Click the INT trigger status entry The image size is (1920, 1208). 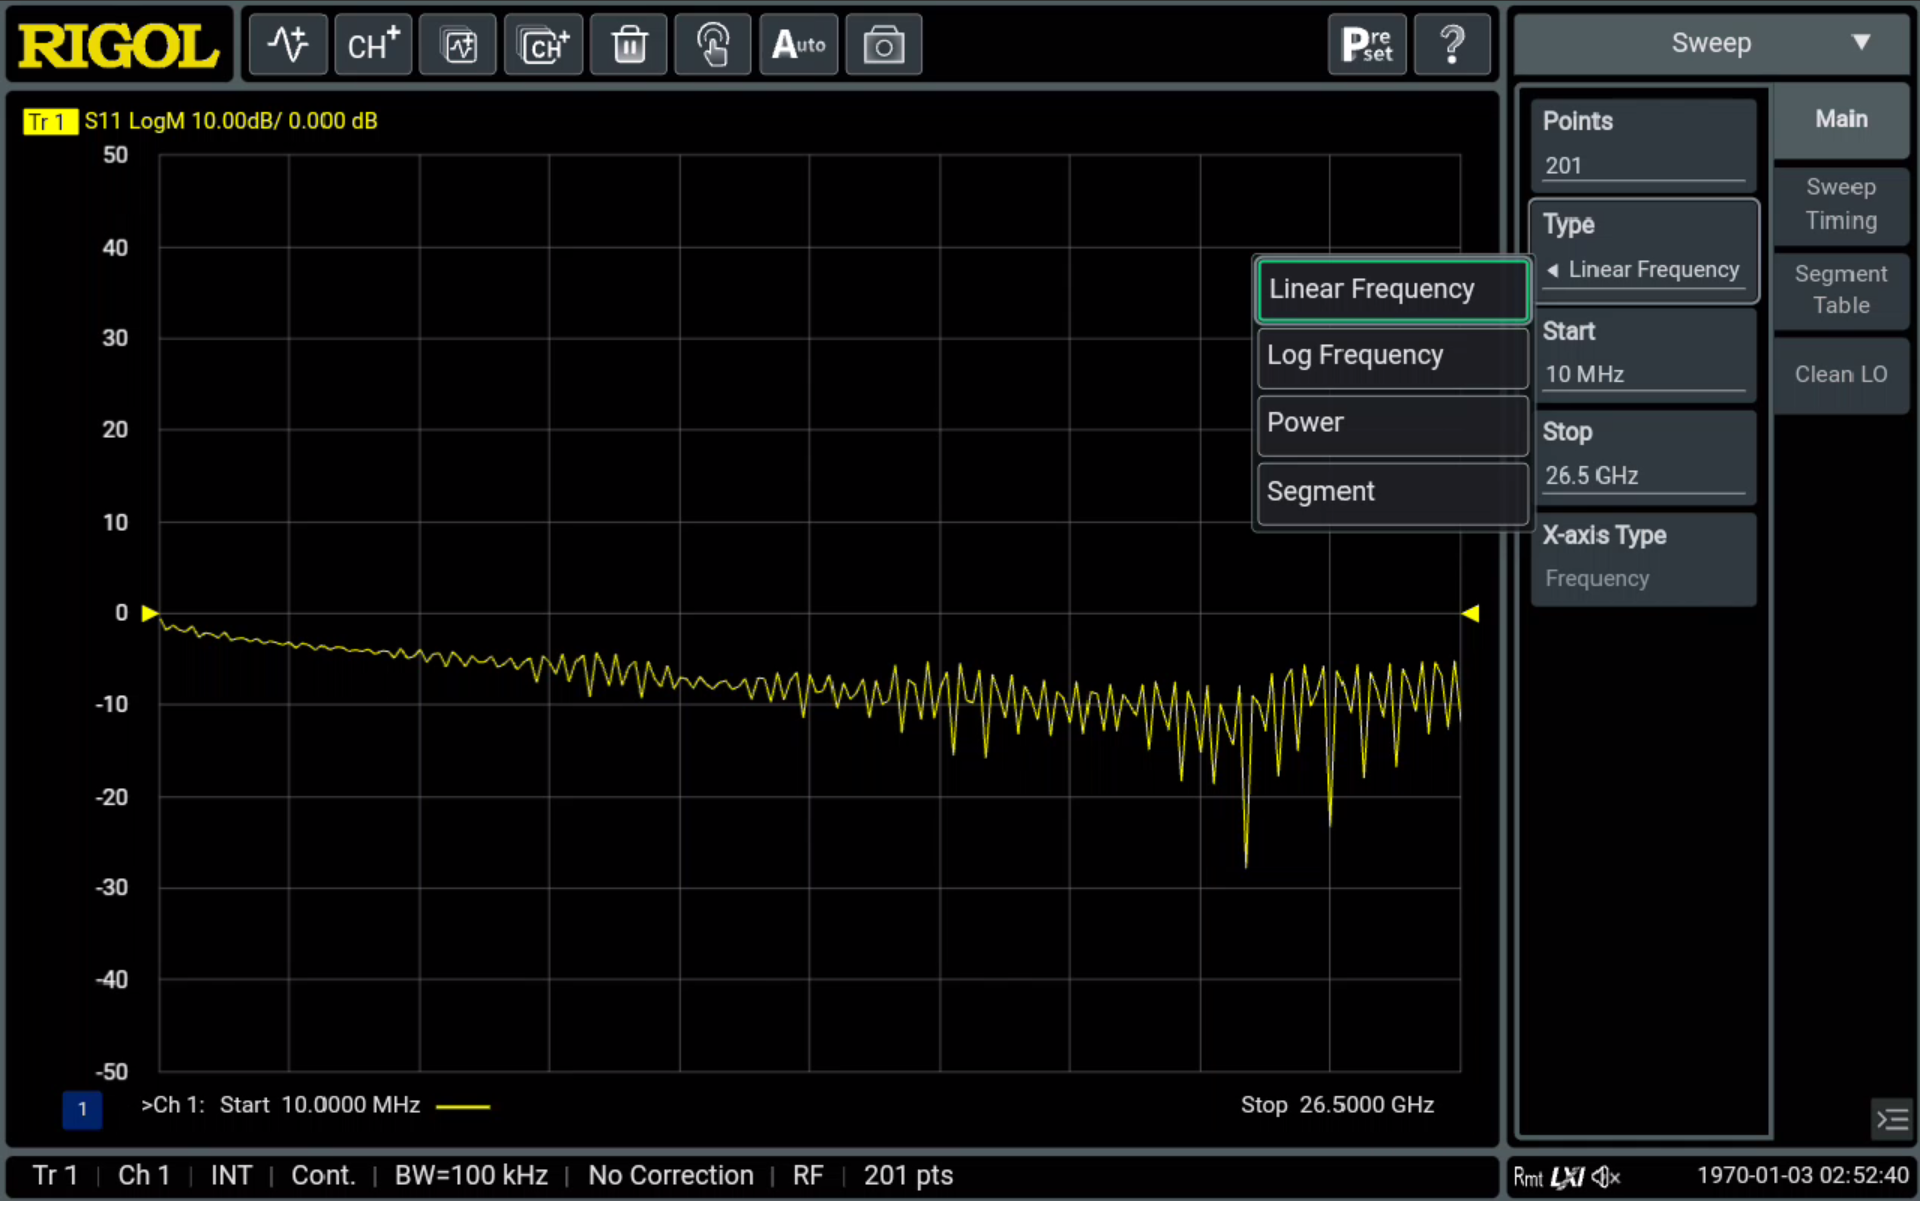click(x=231, y=1176)
